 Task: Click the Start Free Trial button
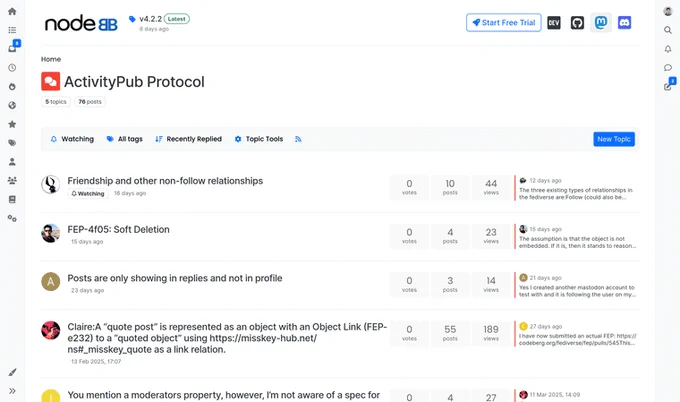(503, 23)
